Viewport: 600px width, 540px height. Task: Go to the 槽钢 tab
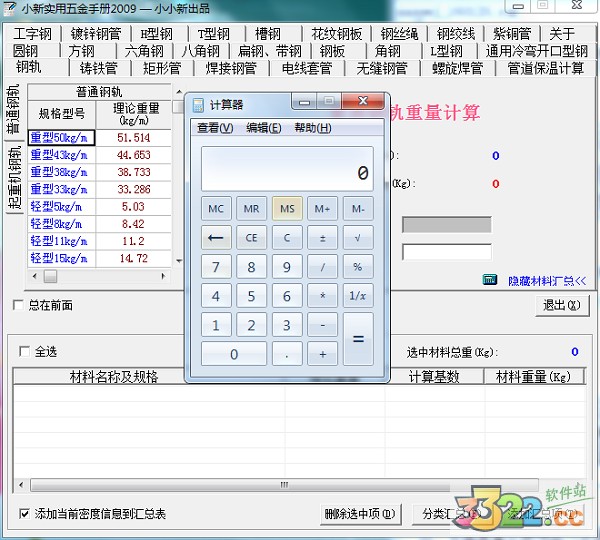pyautogui.click(x=268, y=34)
